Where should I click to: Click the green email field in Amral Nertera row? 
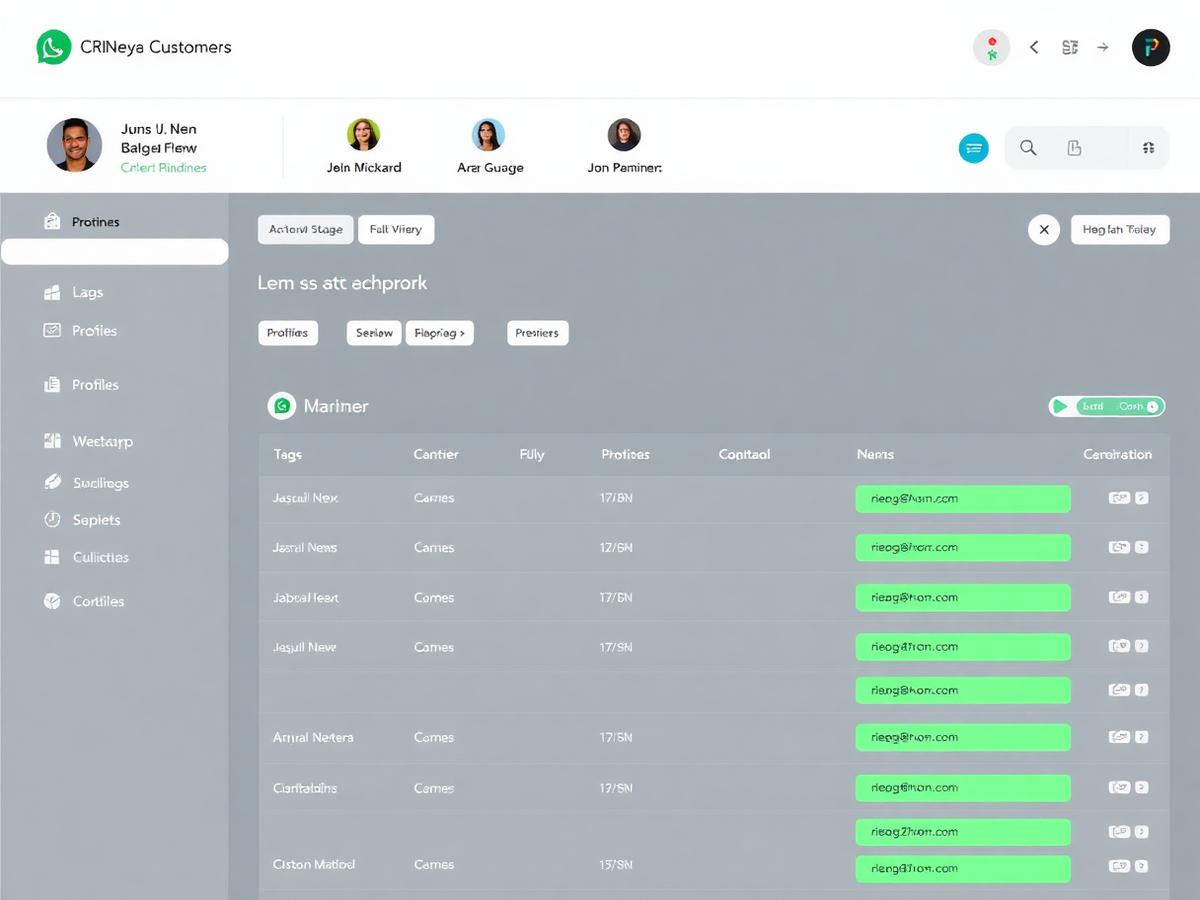pos(963,738)
